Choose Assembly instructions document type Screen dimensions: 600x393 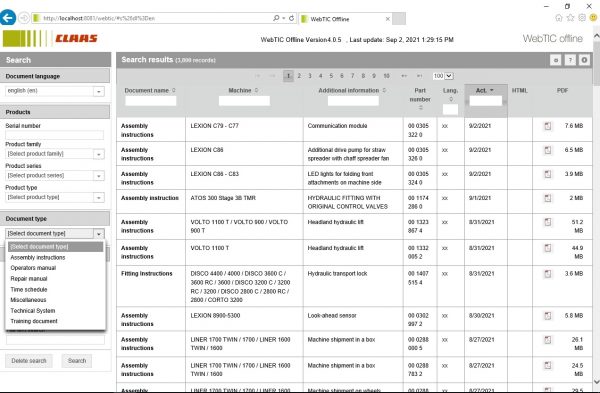(x=38, y=258)
